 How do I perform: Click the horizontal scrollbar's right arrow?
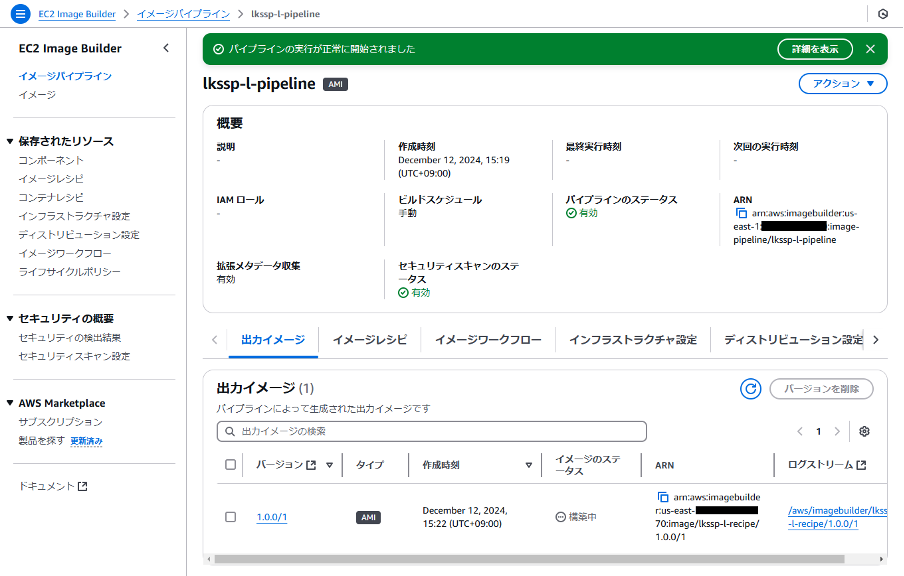[x=882, y=559]
